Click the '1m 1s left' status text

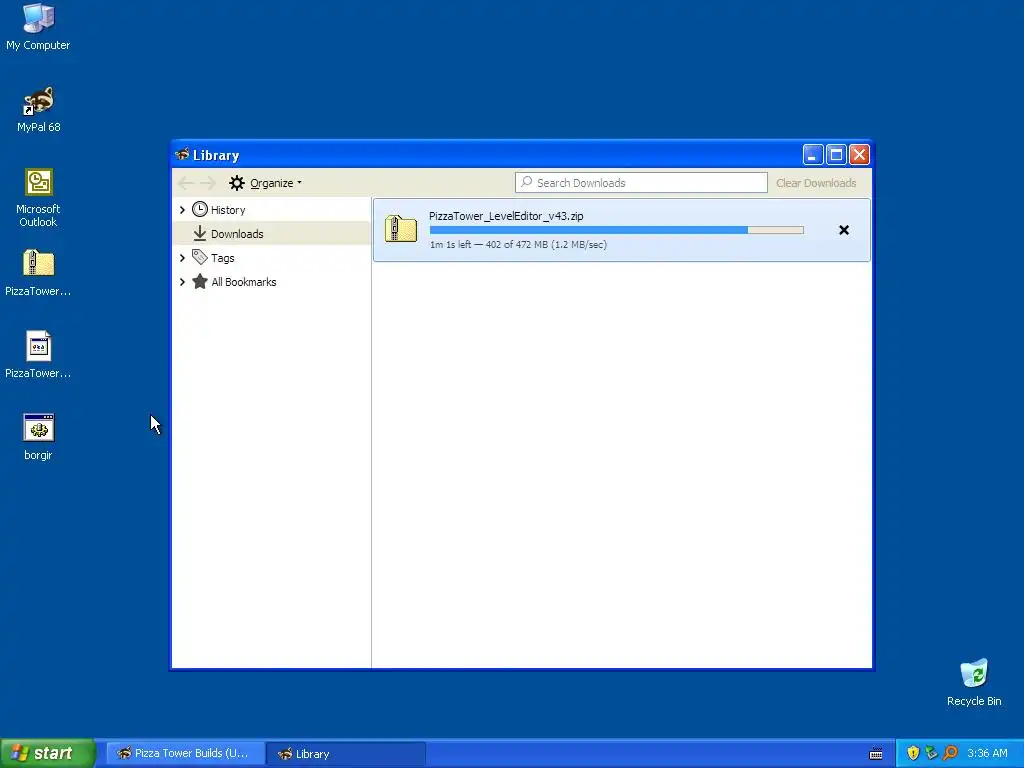450,244
